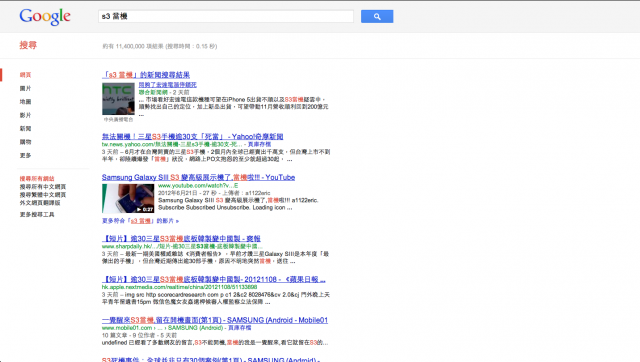
Task: Expand the 更多 sidebar categories
Action: pos(25,155)
